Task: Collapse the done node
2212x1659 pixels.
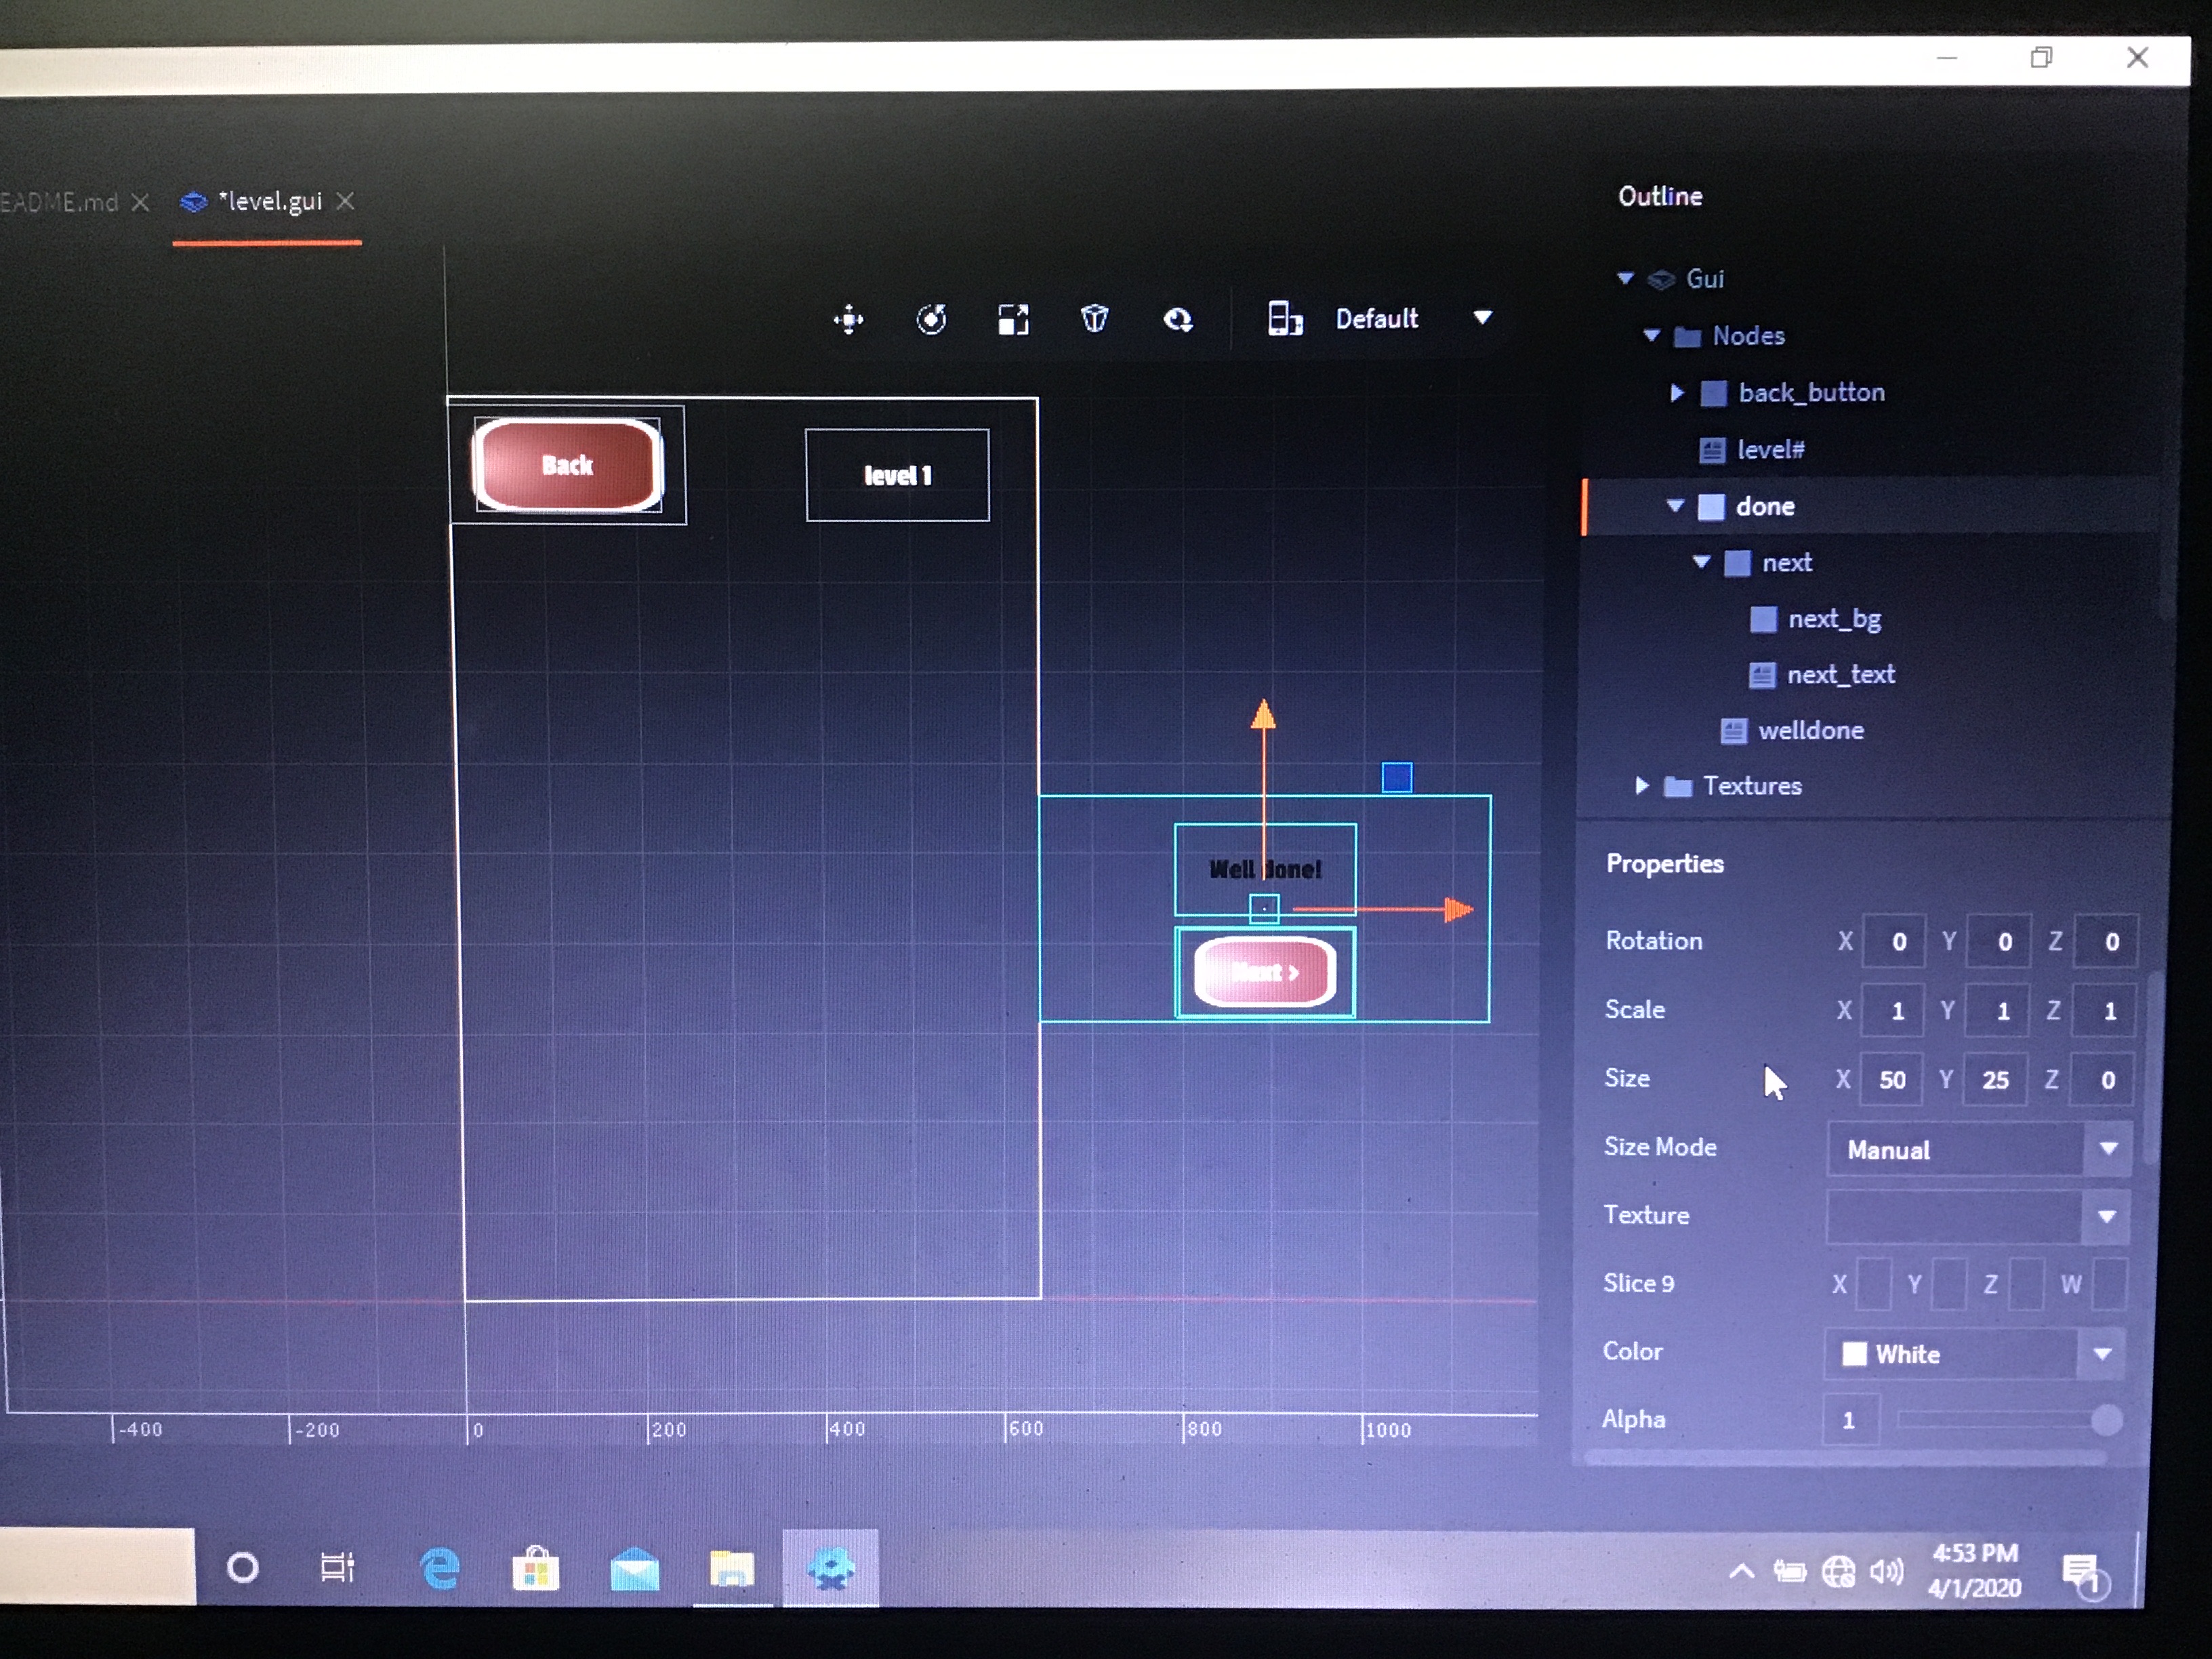Action: coord(1675,506)
